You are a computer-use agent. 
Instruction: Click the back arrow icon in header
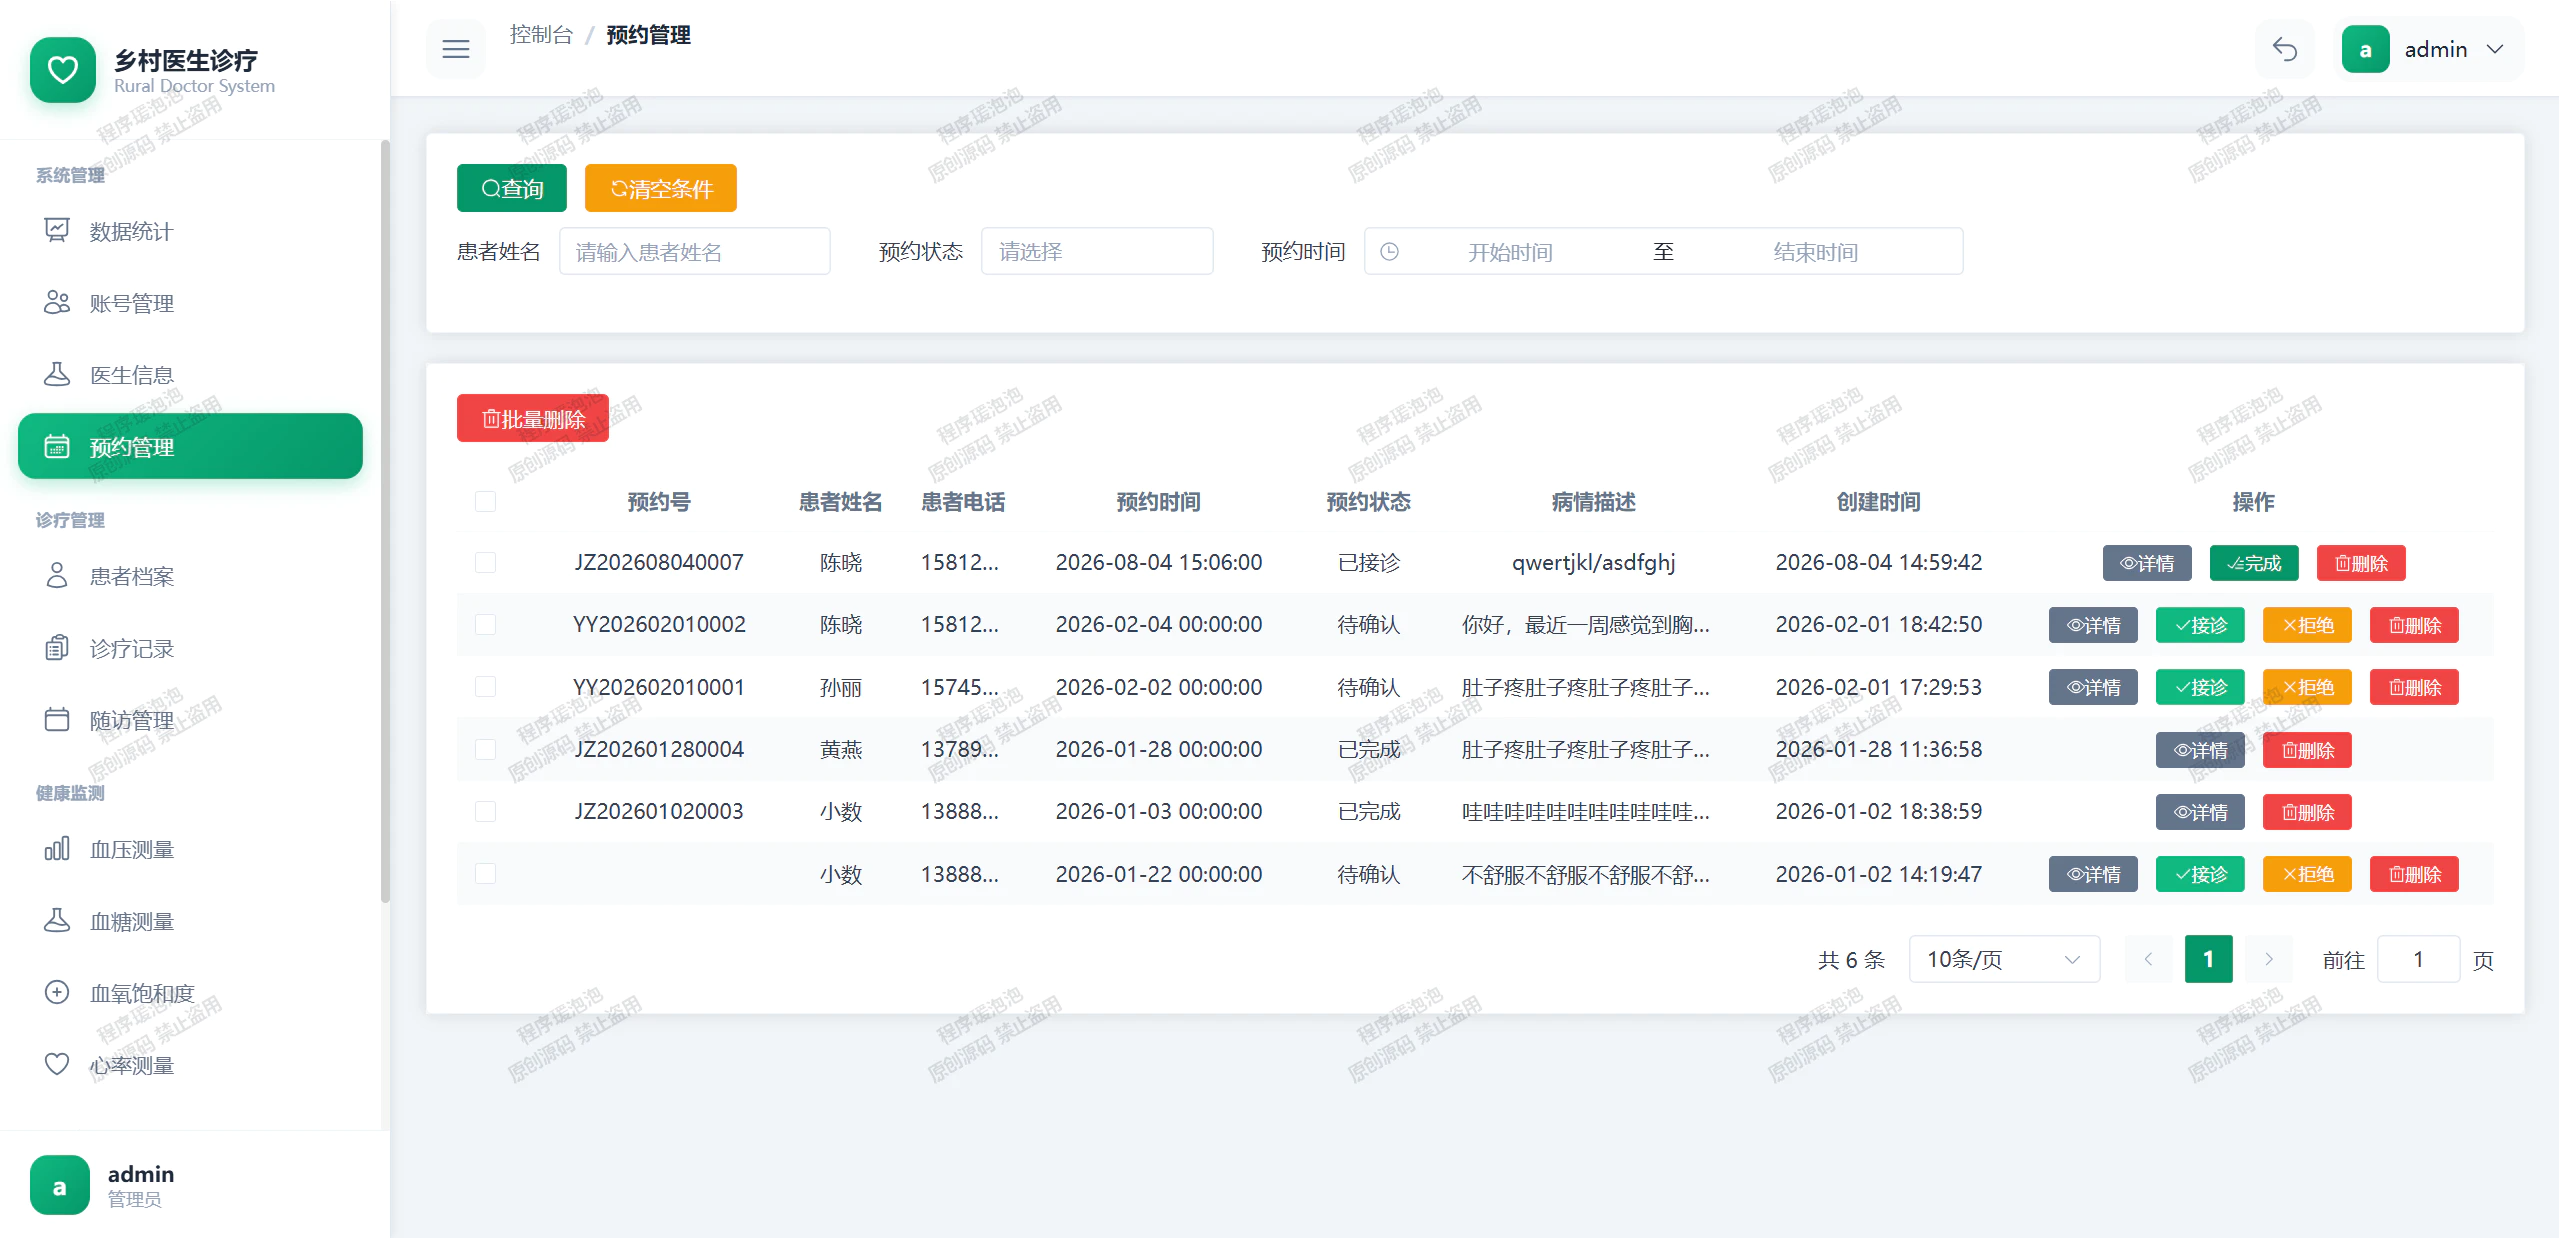click(x=2285, y=49)
